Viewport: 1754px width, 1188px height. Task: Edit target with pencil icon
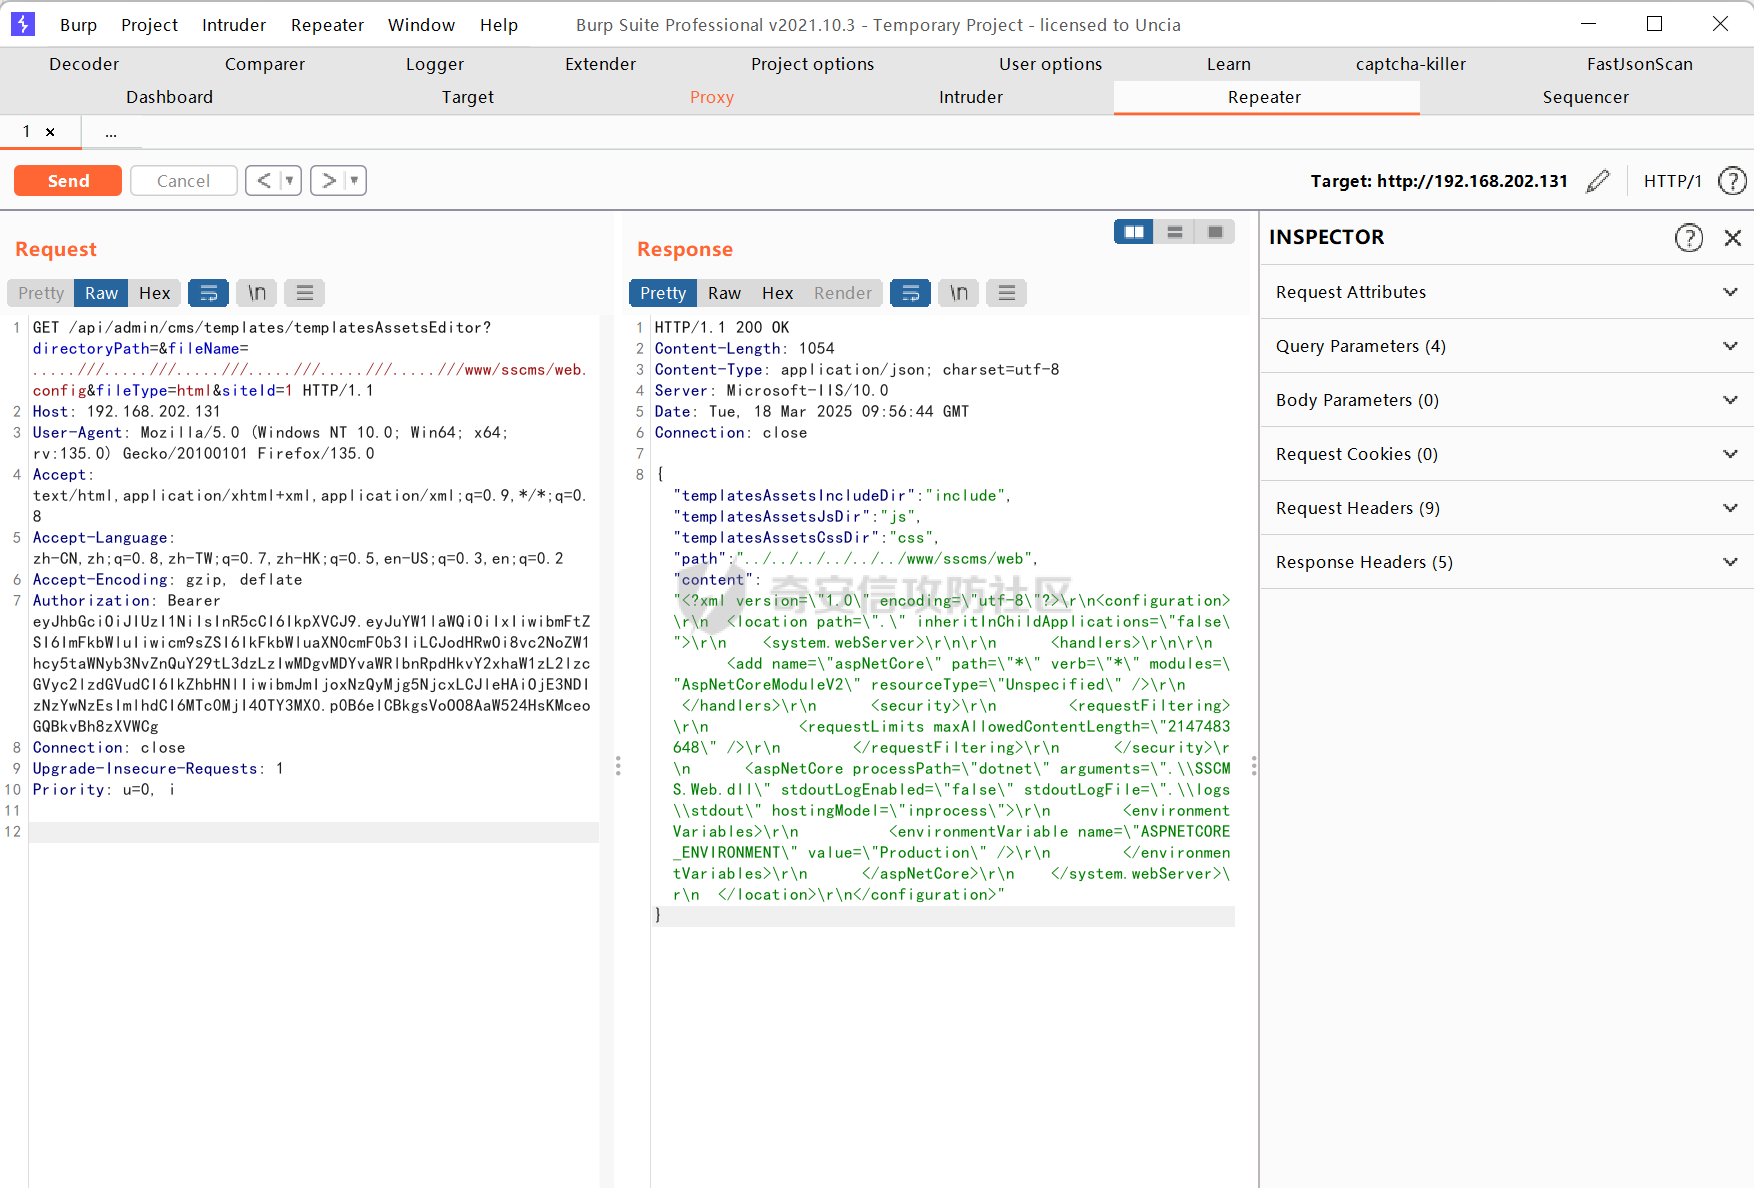(x=1598, y=181)
